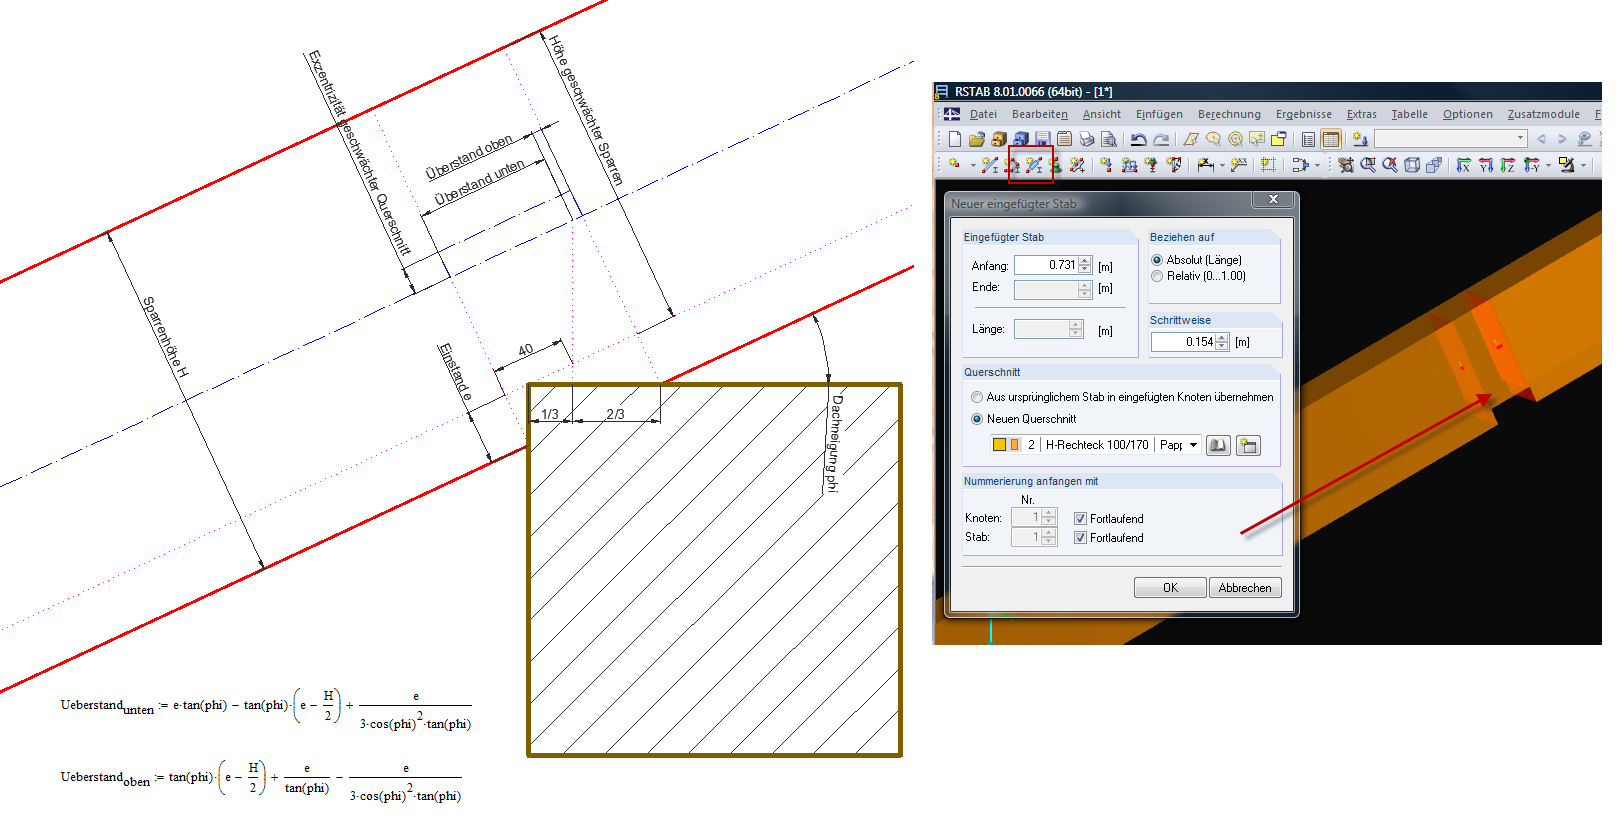Show view in Z direction icon

(x=1508, y=164)
